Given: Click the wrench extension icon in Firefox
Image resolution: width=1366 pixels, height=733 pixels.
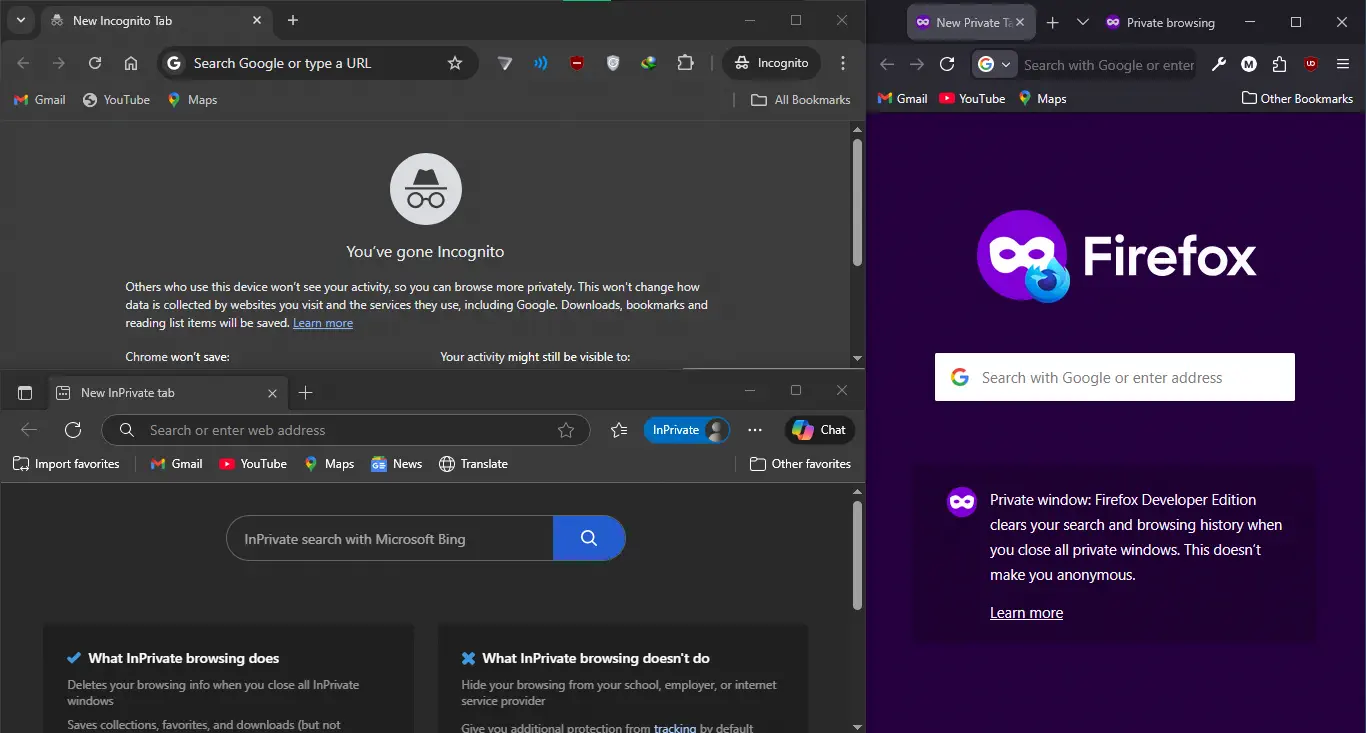Looking at the screenshot, I should 1219,64.
